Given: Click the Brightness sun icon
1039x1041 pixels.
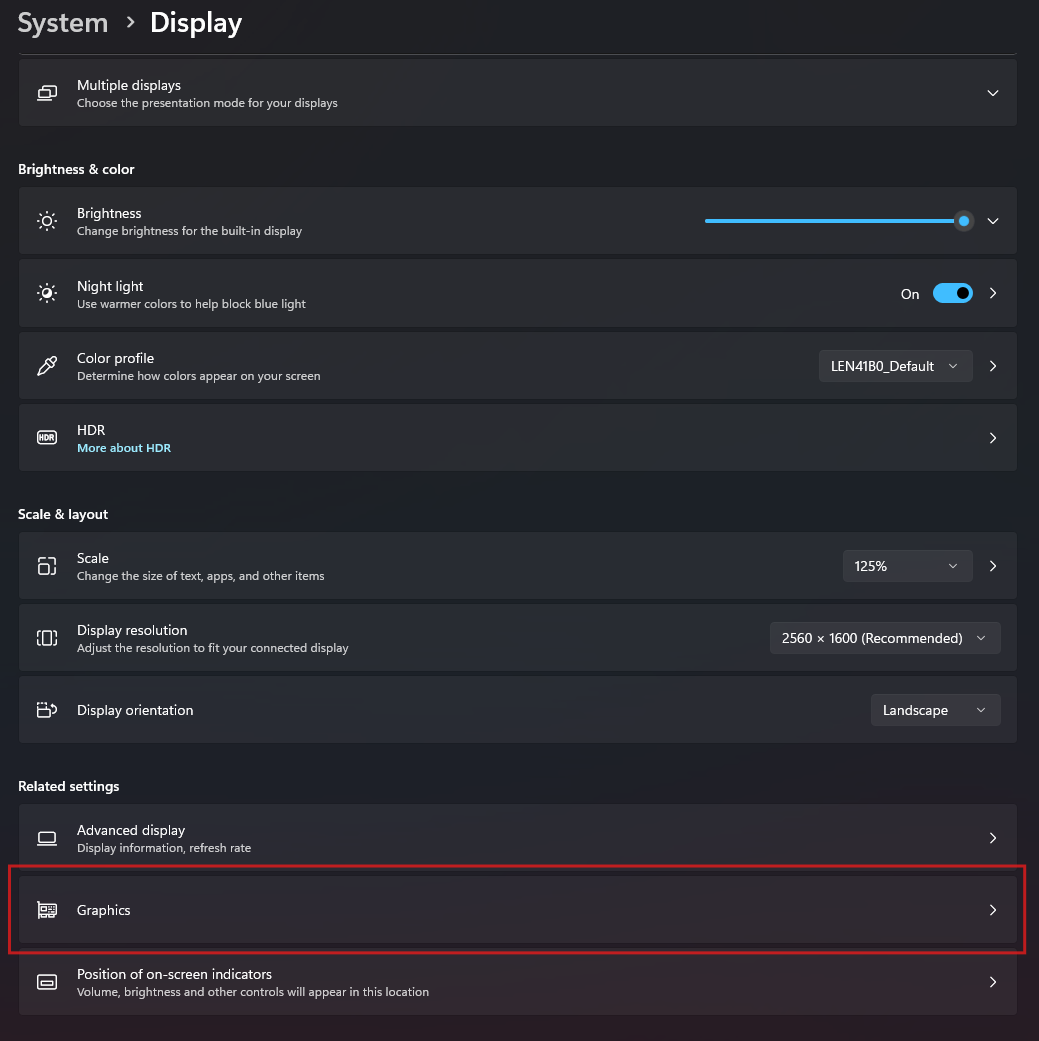Looking at the screenshot, I should point(46,220).
